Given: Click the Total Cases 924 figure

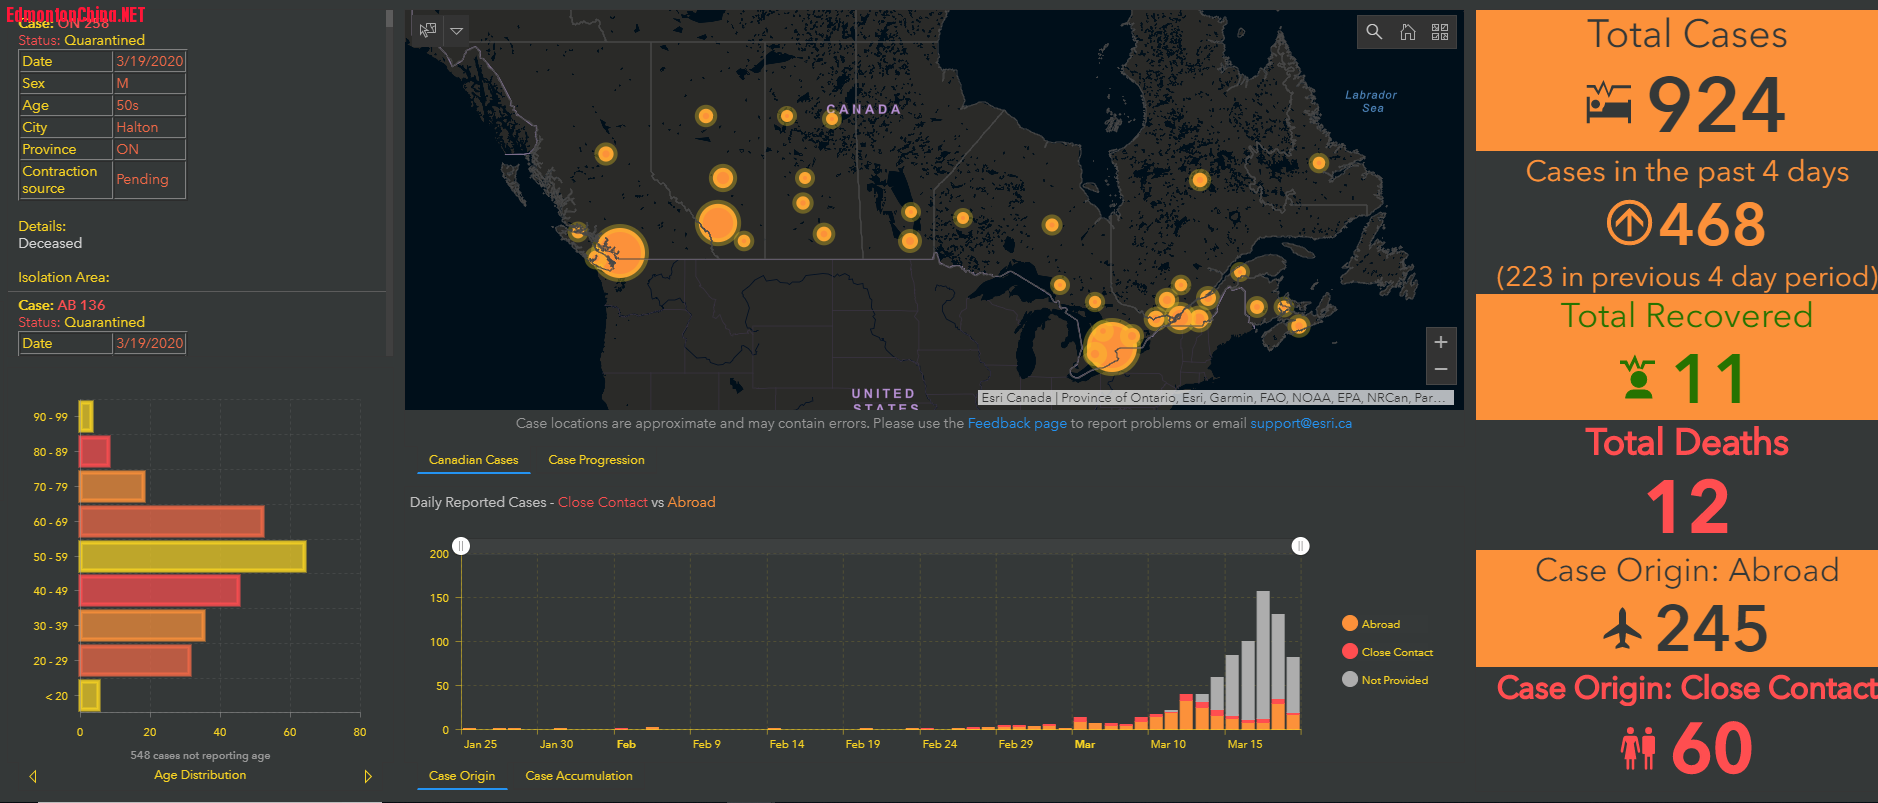Looking at the screenshot, I should coord(1716,104).
